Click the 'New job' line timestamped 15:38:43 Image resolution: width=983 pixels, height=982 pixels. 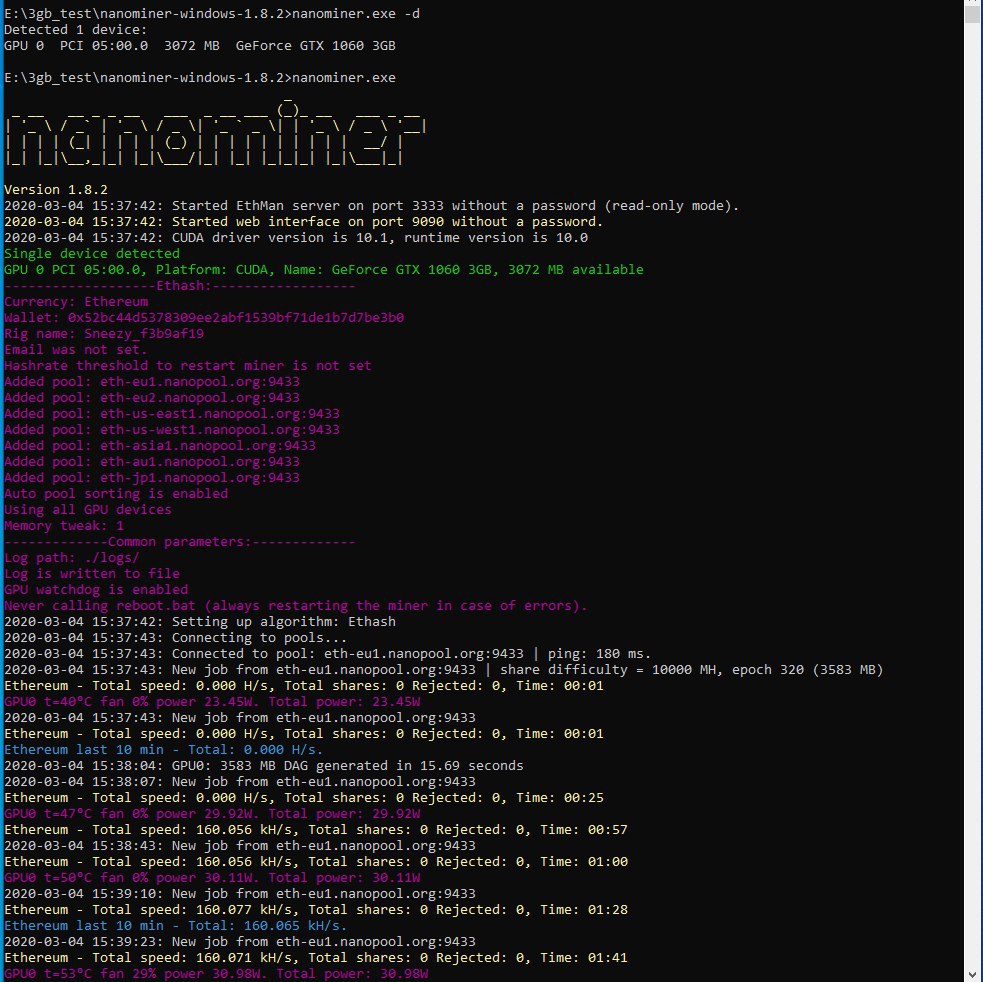tap(239, 845)
